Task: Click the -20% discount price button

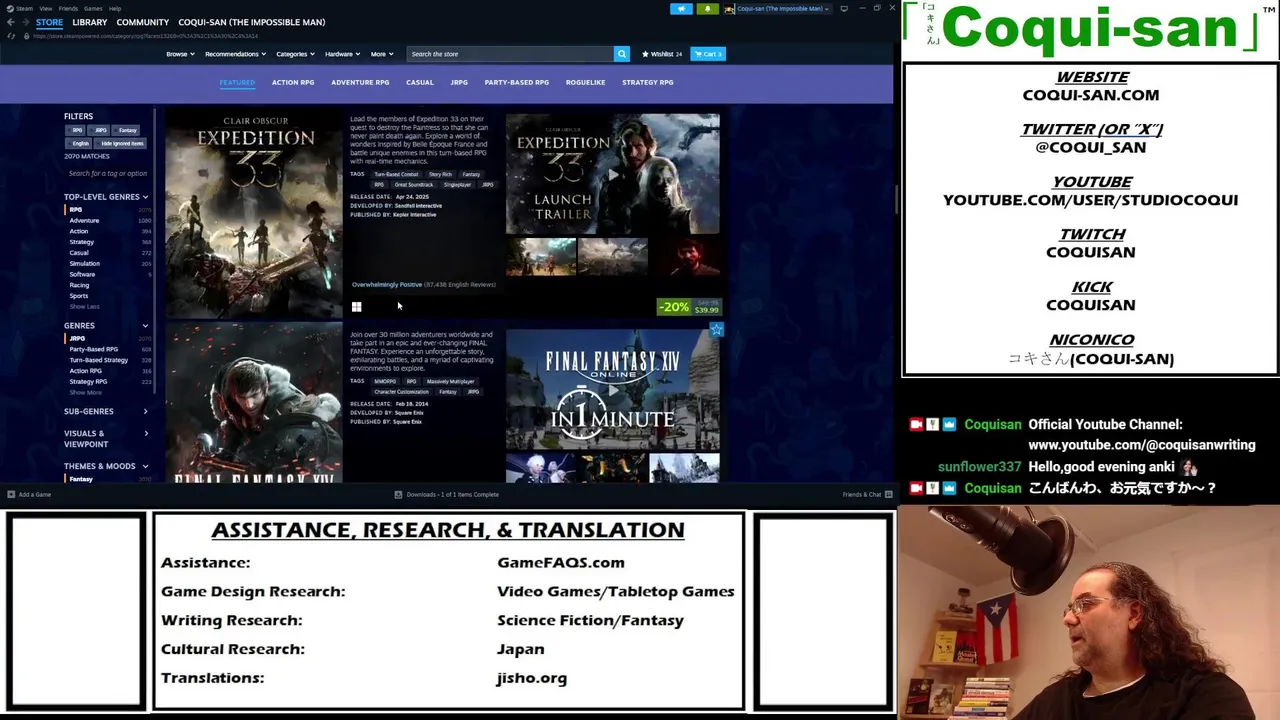Action: click(689, 307)
